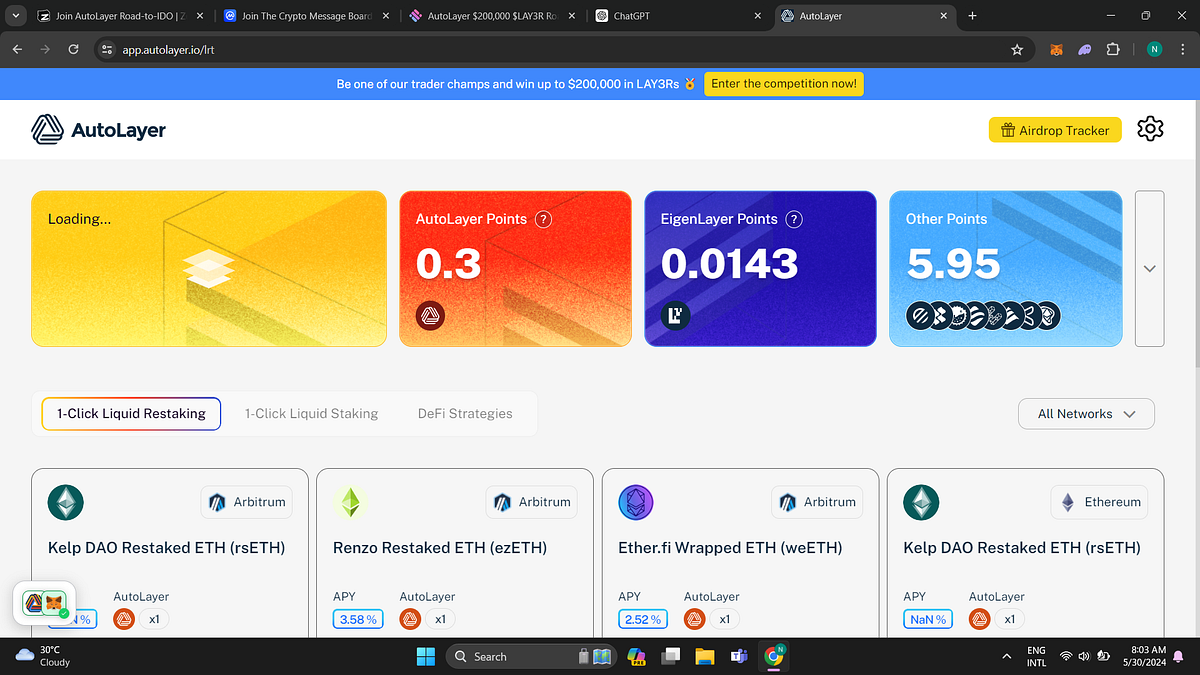Click the AutoLayer token icon on the Points card
This screenshot has height=675, width=1200.
coord(430,315)
